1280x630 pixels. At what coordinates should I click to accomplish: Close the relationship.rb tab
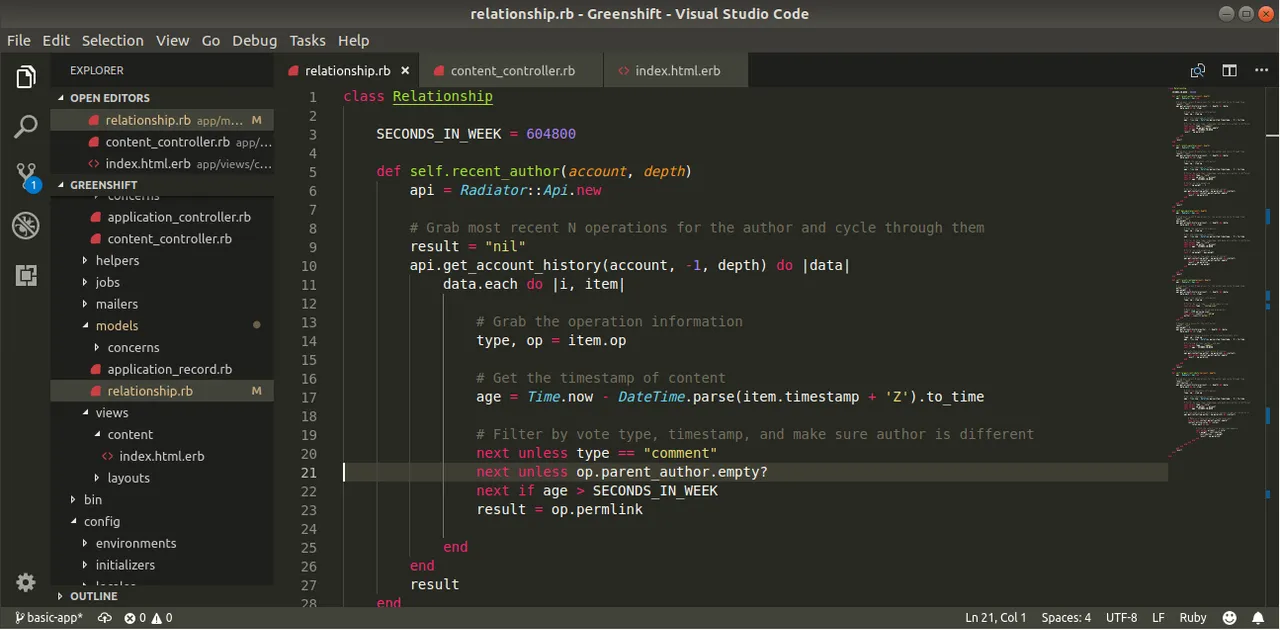[x=405, y=71]
